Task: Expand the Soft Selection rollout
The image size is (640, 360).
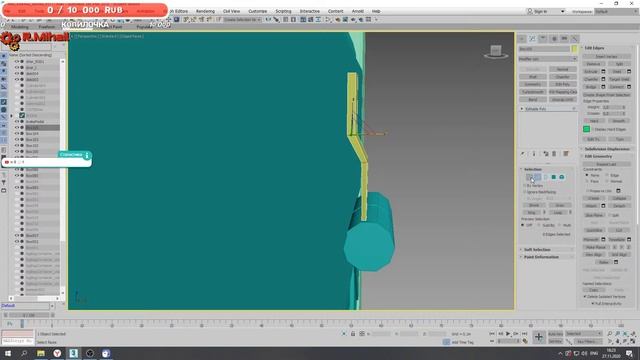Action: [537, 249]
